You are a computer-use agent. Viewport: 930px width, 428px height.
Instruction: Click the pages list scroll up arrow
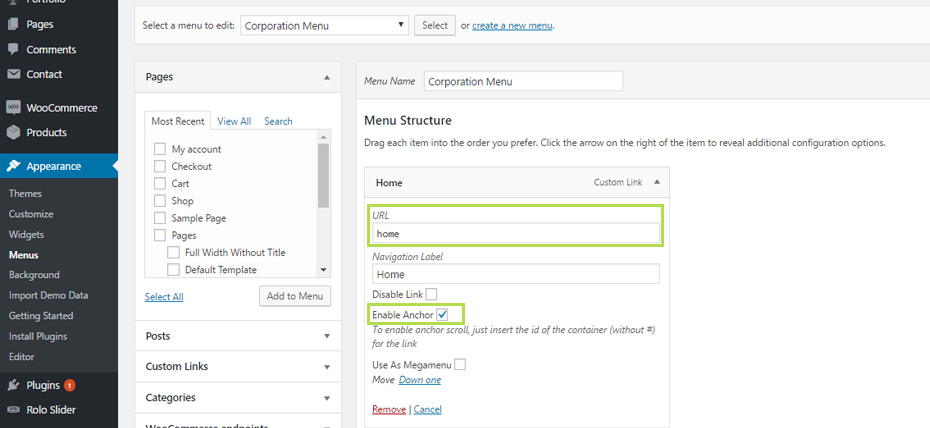323,136
